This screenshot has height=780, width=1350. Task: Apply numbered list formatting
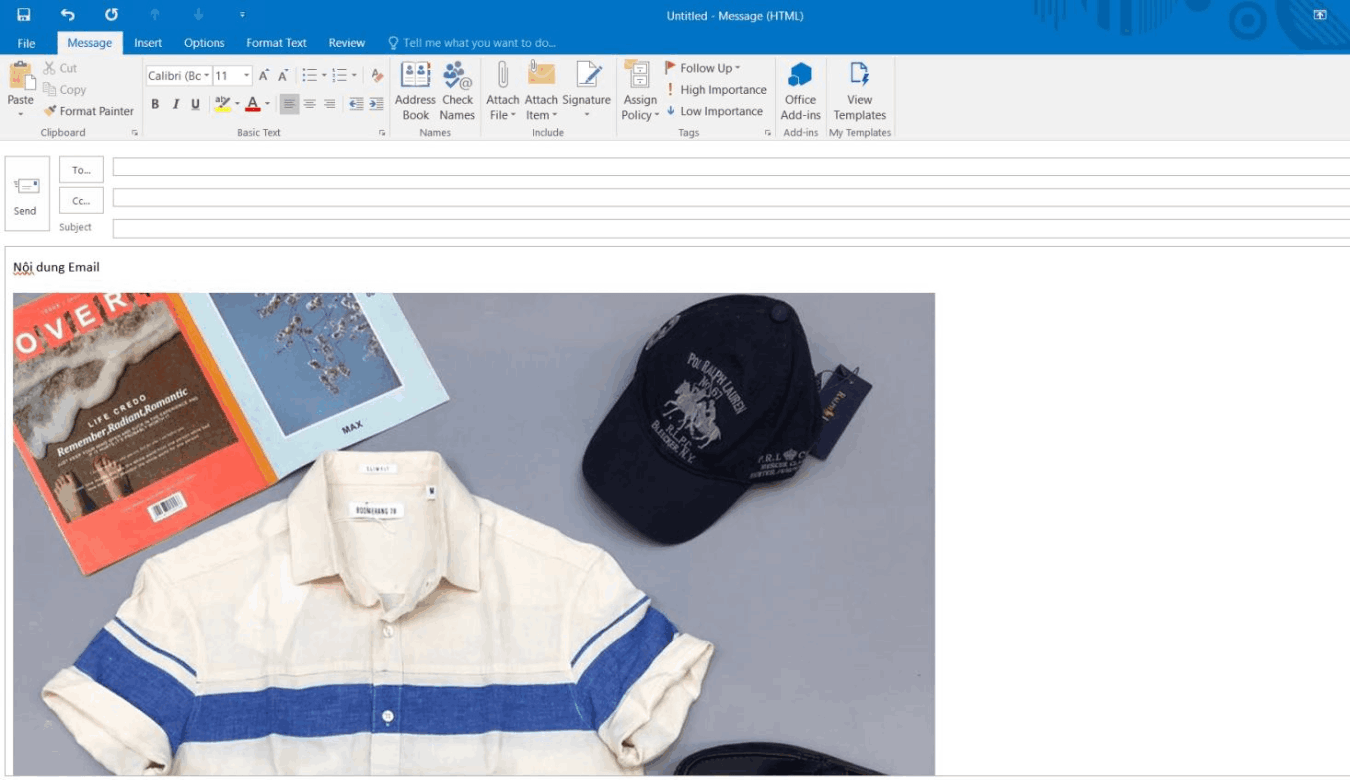tap(339, 76)
